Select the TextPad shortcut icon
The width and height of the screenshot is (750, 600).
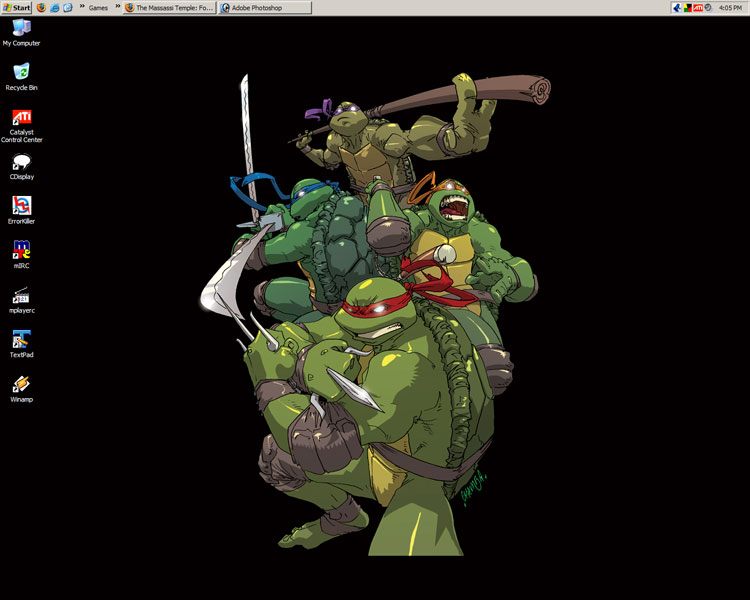pos(22,344)
